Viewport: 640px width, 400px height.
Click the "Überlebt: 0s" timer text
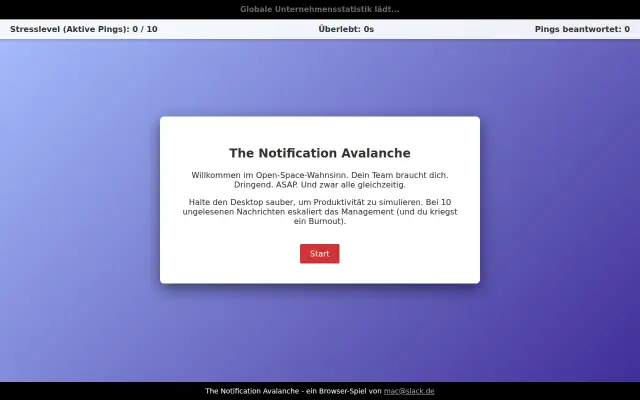point(346,29)
